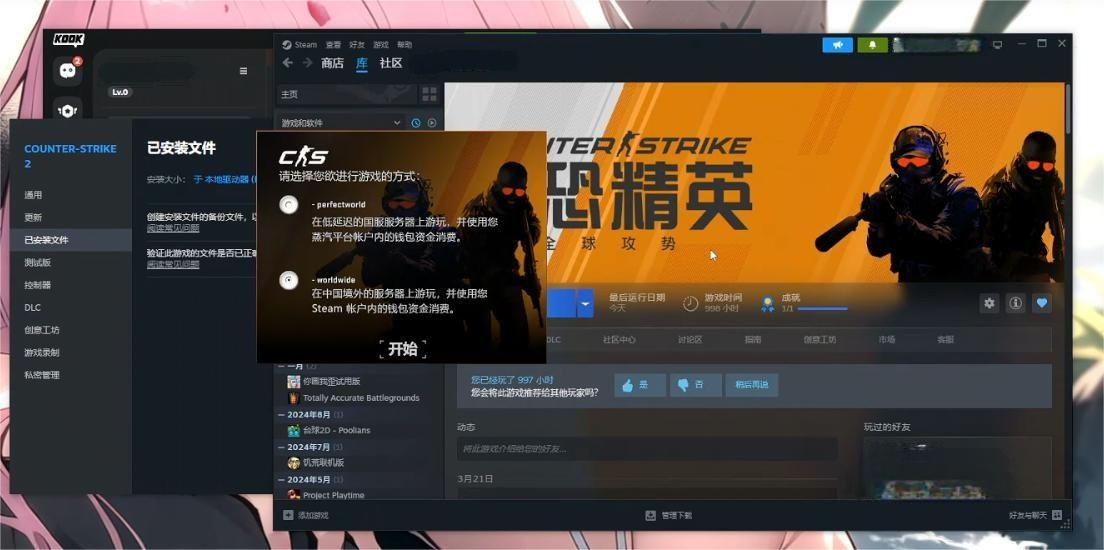Click 饥荒联机版 game icon
Viewport: 1104px width, 550px height.
pos(294,463)
